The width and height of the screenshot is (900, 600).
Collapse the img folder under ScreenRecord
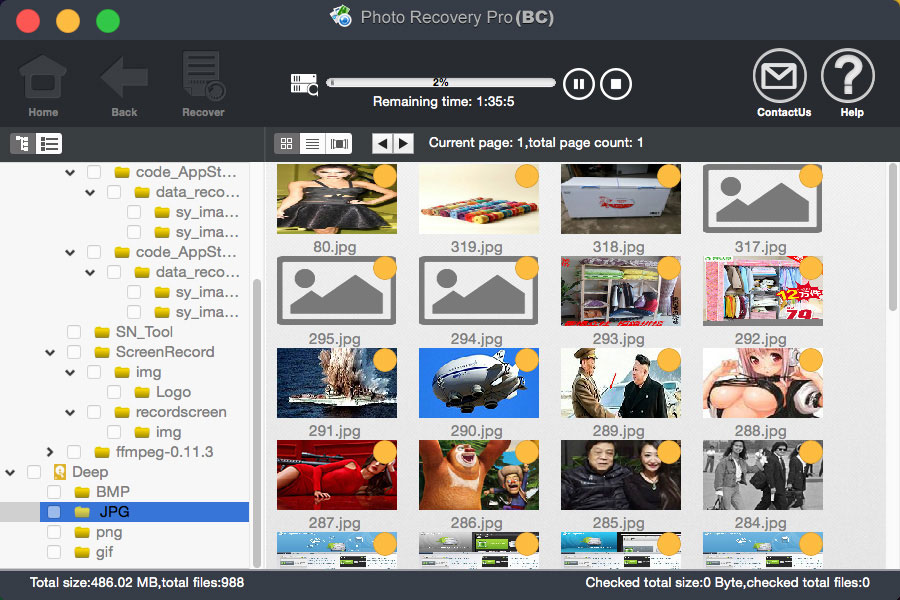pyautogui.click(x=70, y=373)
